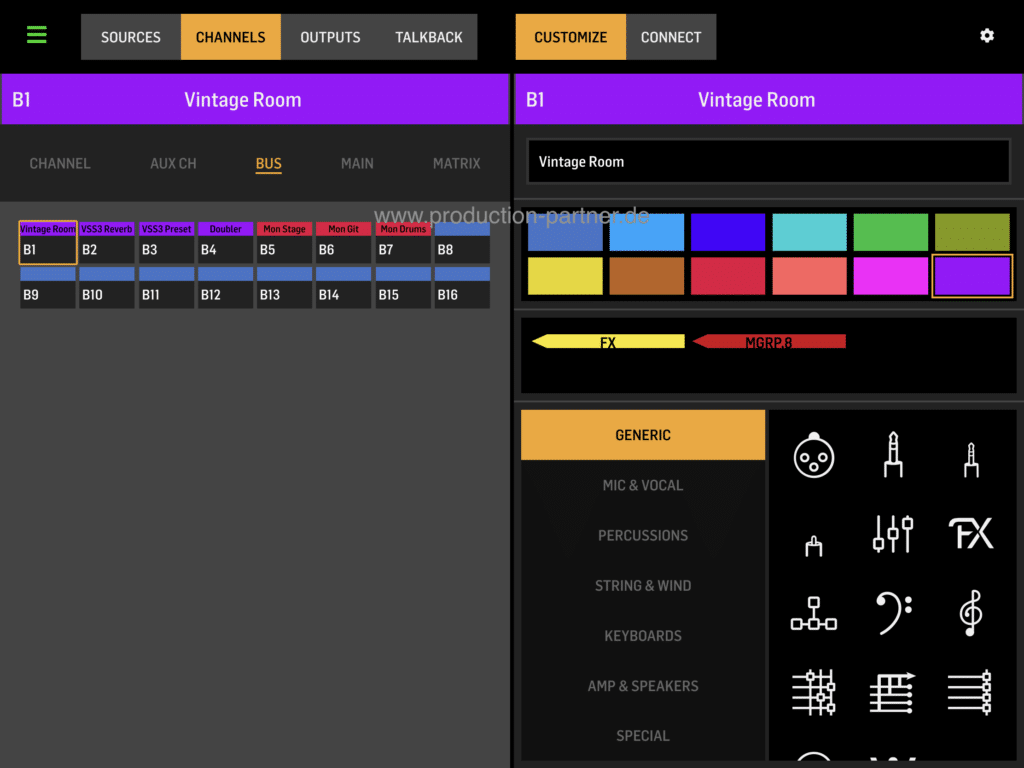
Task: Go to the CONNECT tab
Action: click(670, 37)
